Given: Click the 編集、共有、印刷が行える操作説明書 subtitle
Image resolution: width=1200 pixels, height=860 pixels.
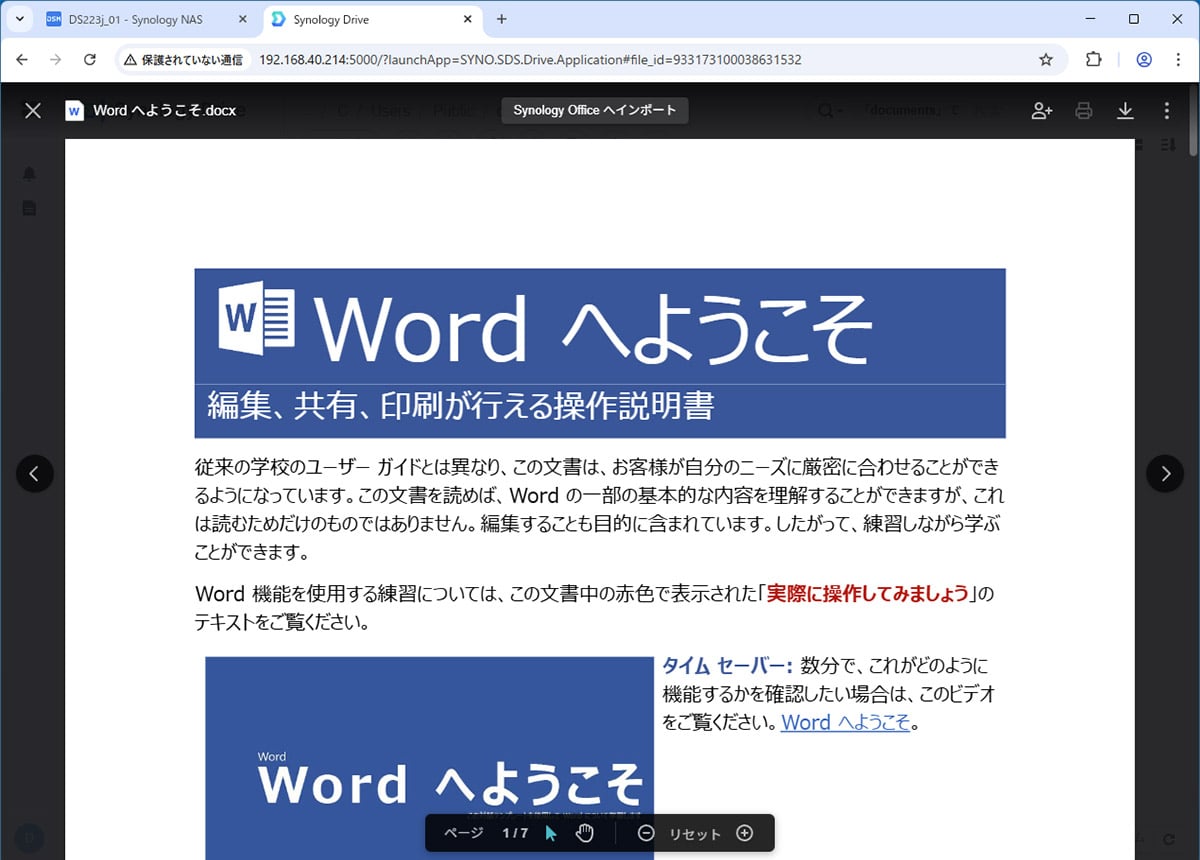Looking at the screenshot, I should (461, 406).
